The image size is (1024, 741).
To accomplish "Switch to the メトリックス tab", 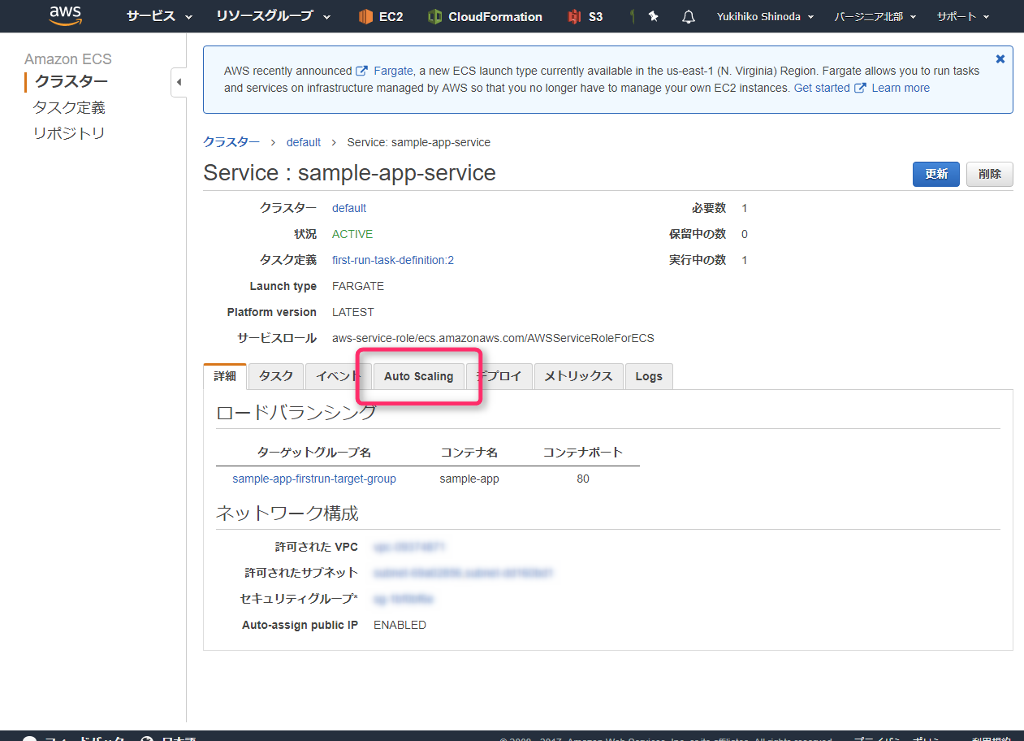I will (x=579, y=376).
